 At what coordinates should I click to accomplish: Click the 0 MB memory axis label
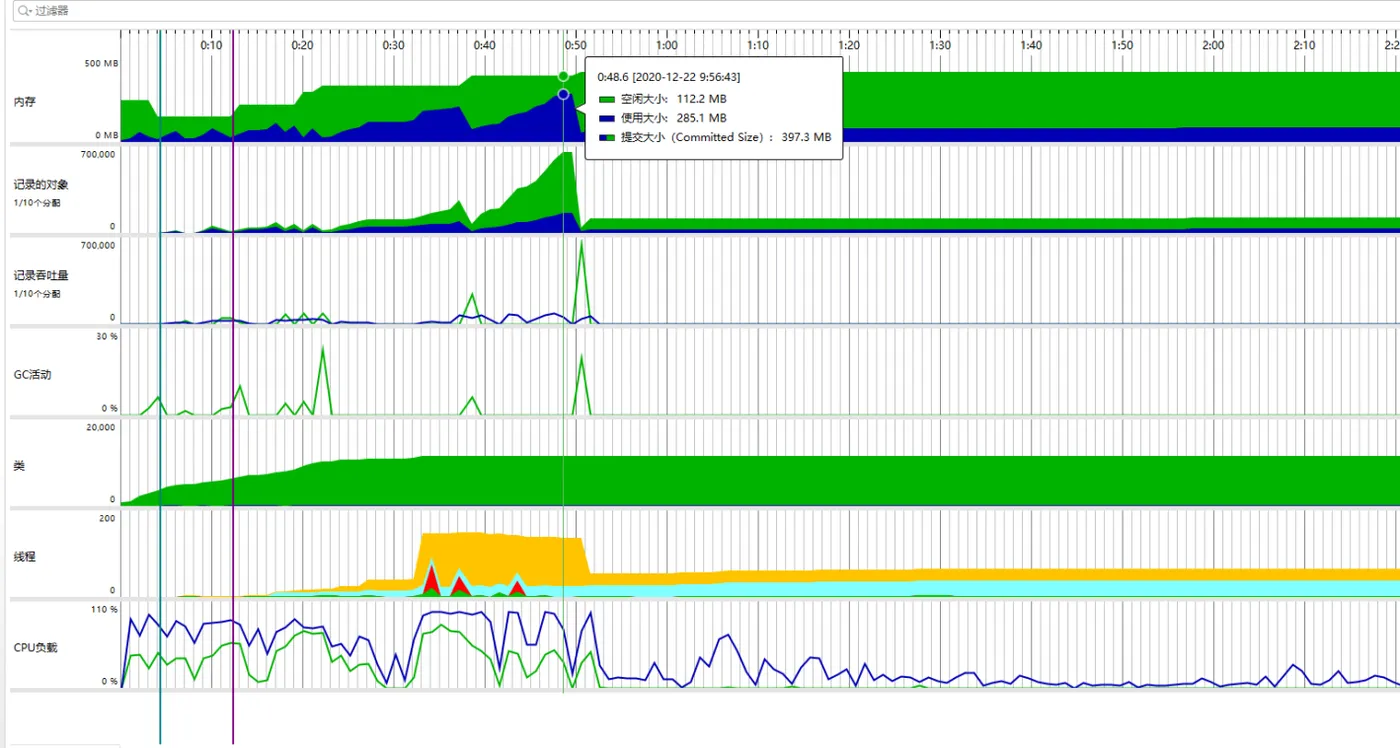106,135
